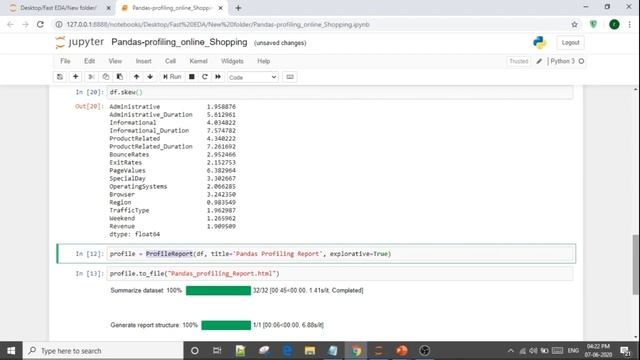
Task: Click the kernel idle circle indicator
Action: tap(581, 61)
